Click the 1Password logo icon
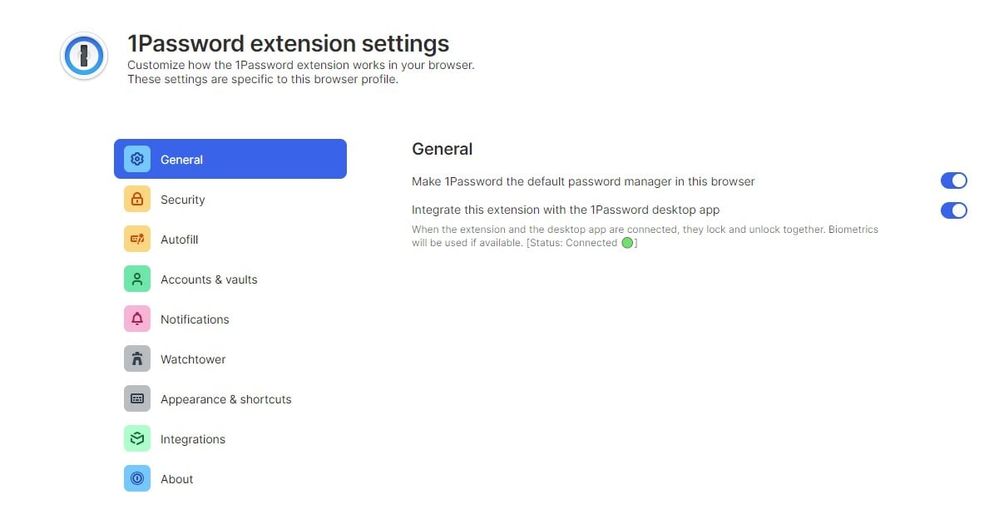 pos(84,57)
